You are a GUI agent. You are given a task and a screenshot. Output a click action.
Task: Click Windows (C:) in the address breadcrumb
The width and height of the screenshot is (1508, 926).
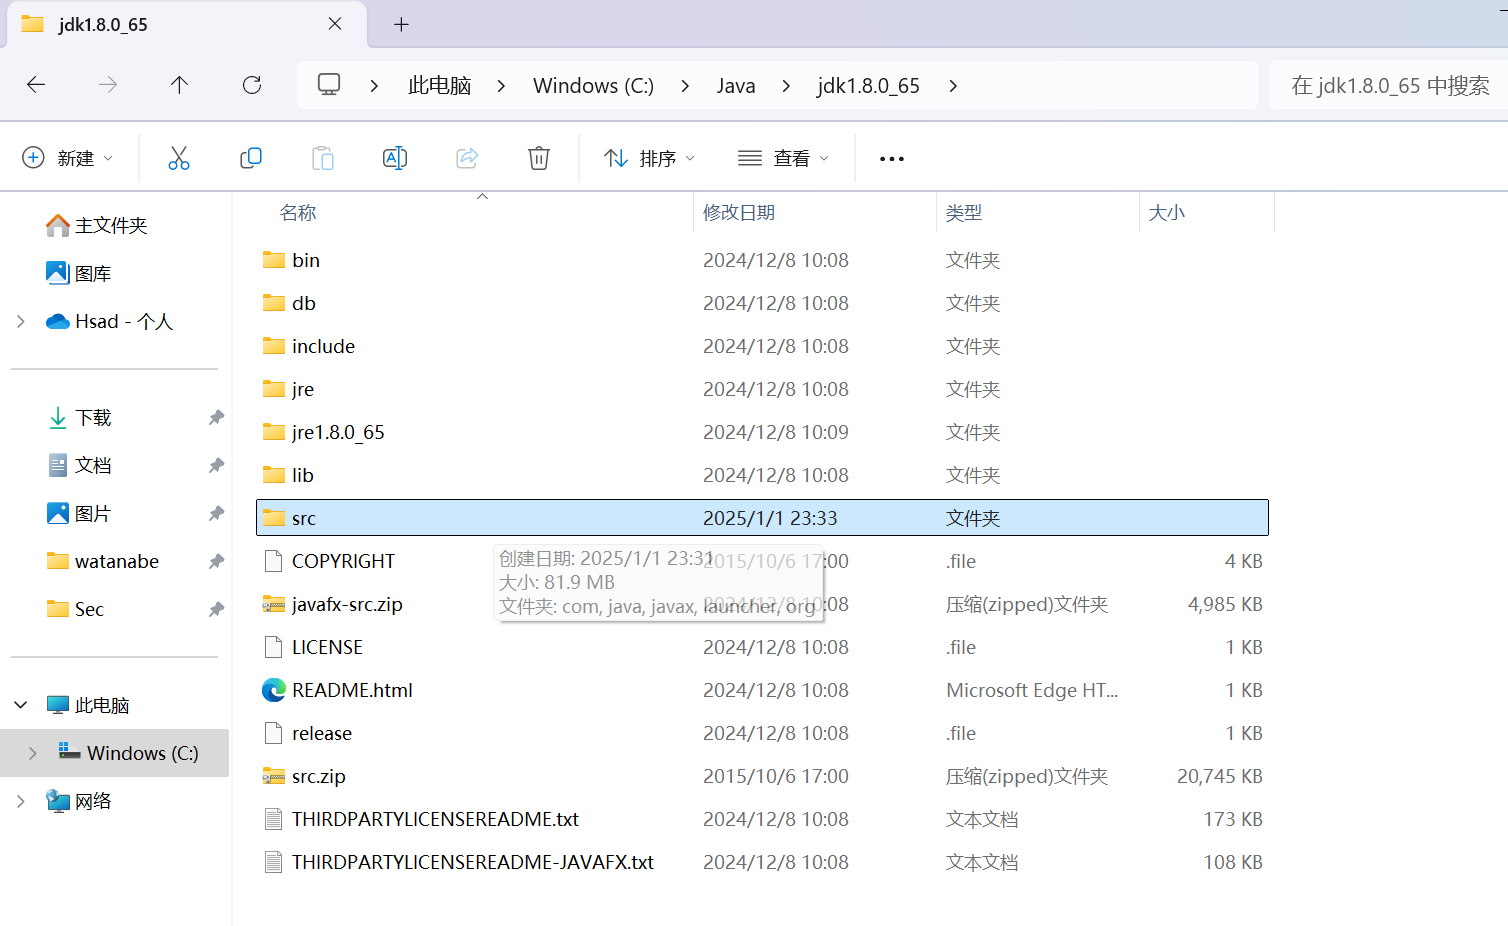point(593,86)
